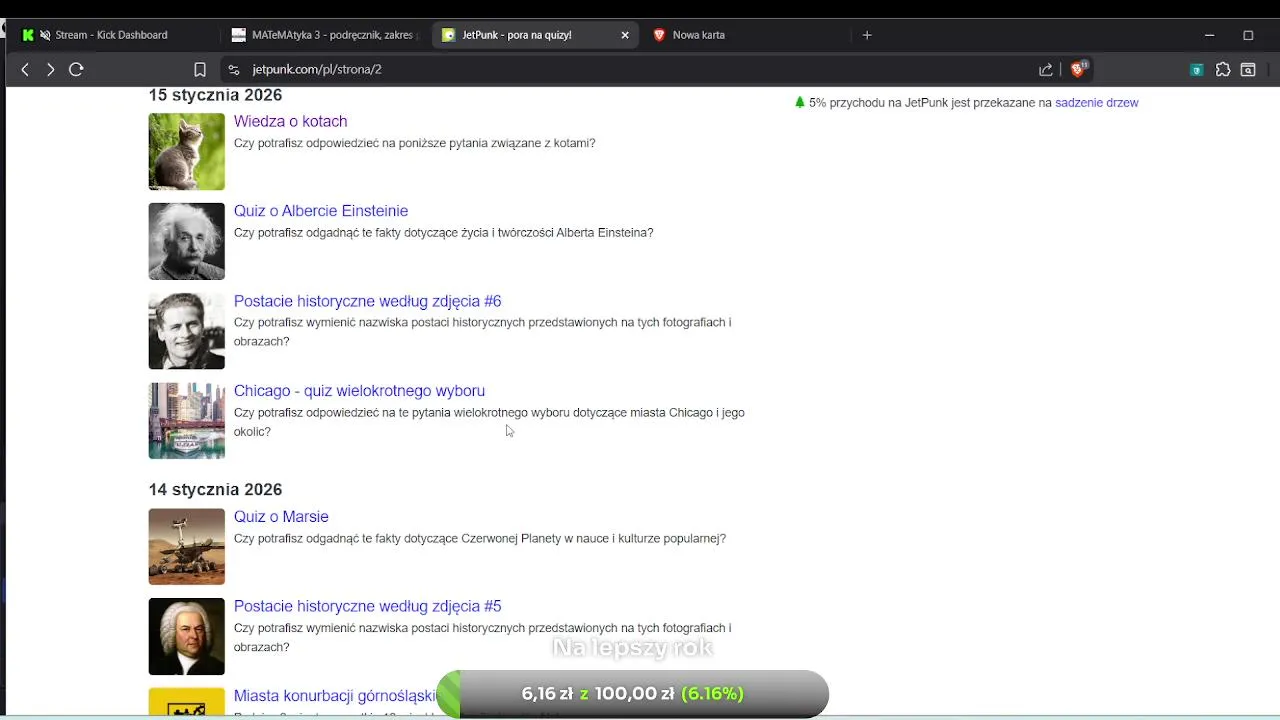Click the Albert Einstein portrait thumbnail
This screenshot has height=720, width=1280.
(x=187, y=241)
